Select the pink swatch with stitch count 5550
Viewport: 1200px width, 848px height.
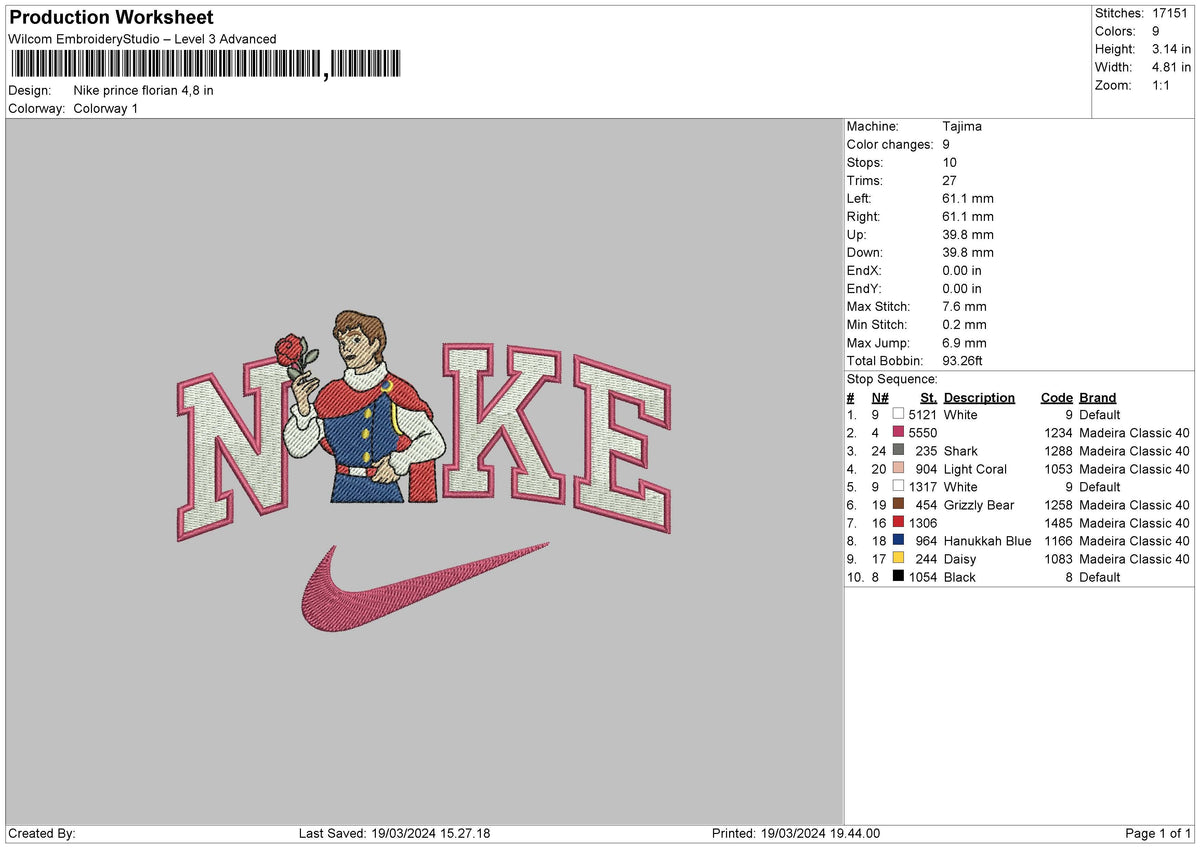(x=898, y=432)
